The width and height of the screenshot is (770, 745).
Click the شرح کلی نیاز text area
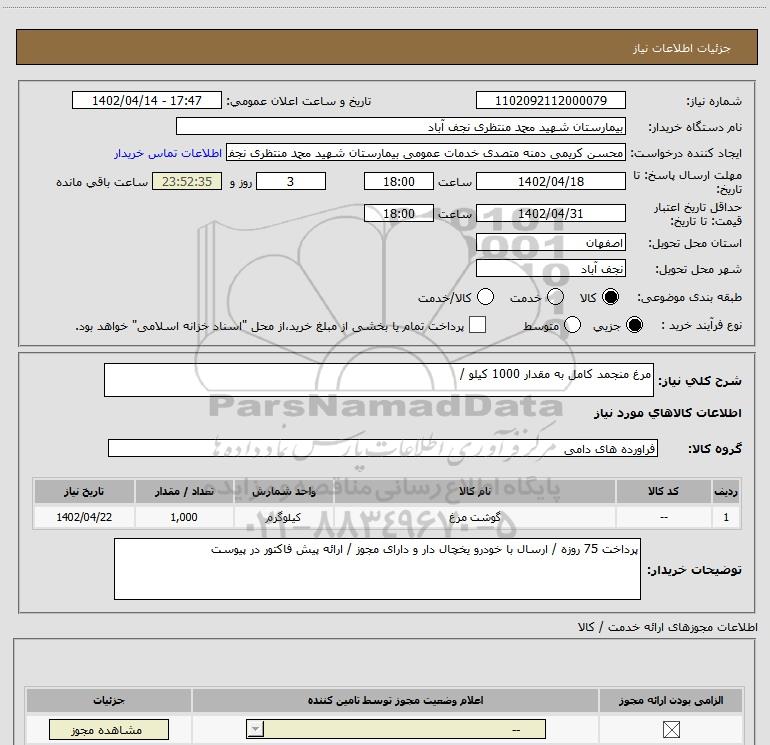point(379,380)
